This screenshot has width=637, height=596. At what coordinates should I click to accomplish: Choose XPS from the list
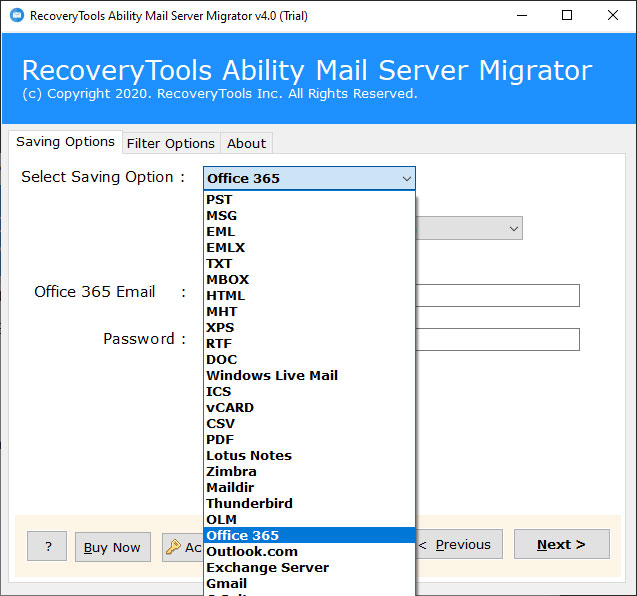point(309,327)
